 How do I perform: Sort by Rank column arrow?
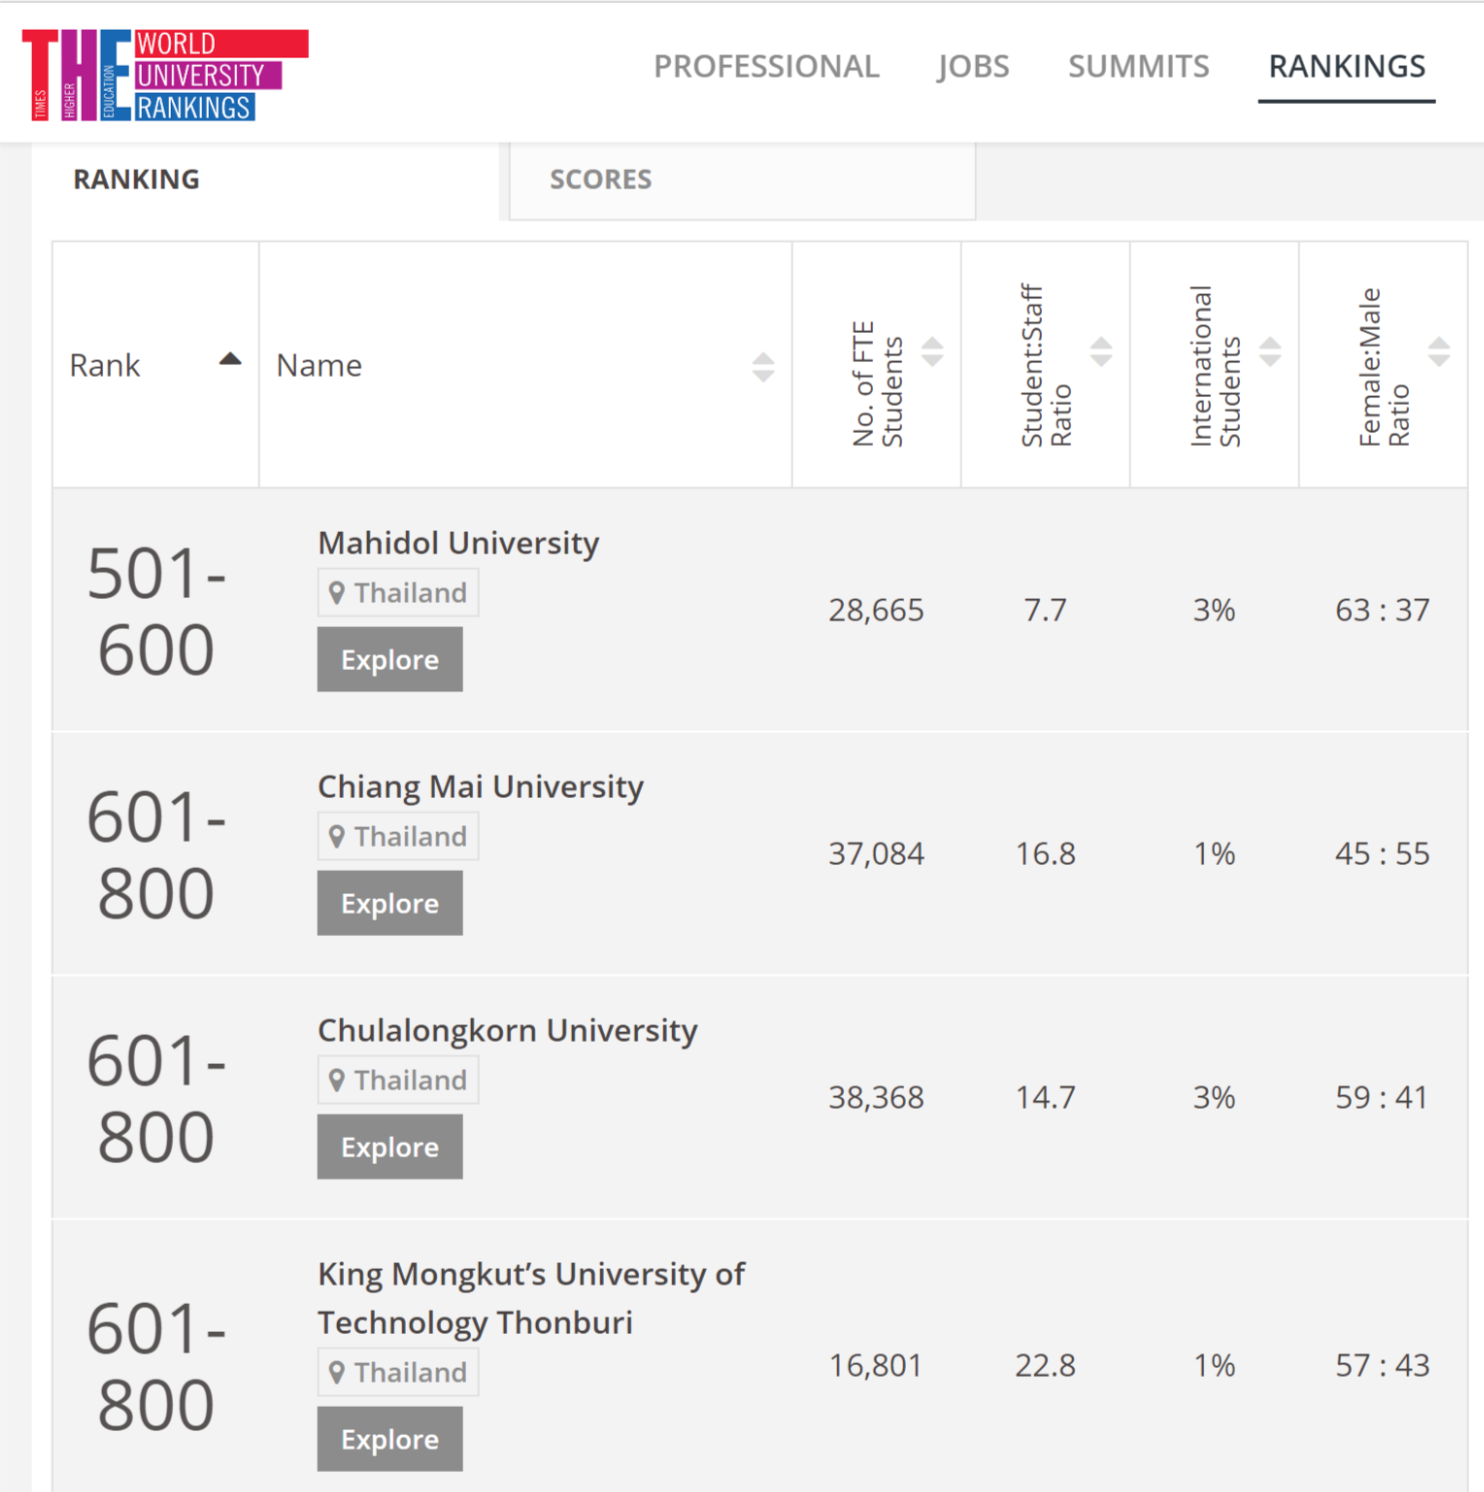click(x=230, y=360)
